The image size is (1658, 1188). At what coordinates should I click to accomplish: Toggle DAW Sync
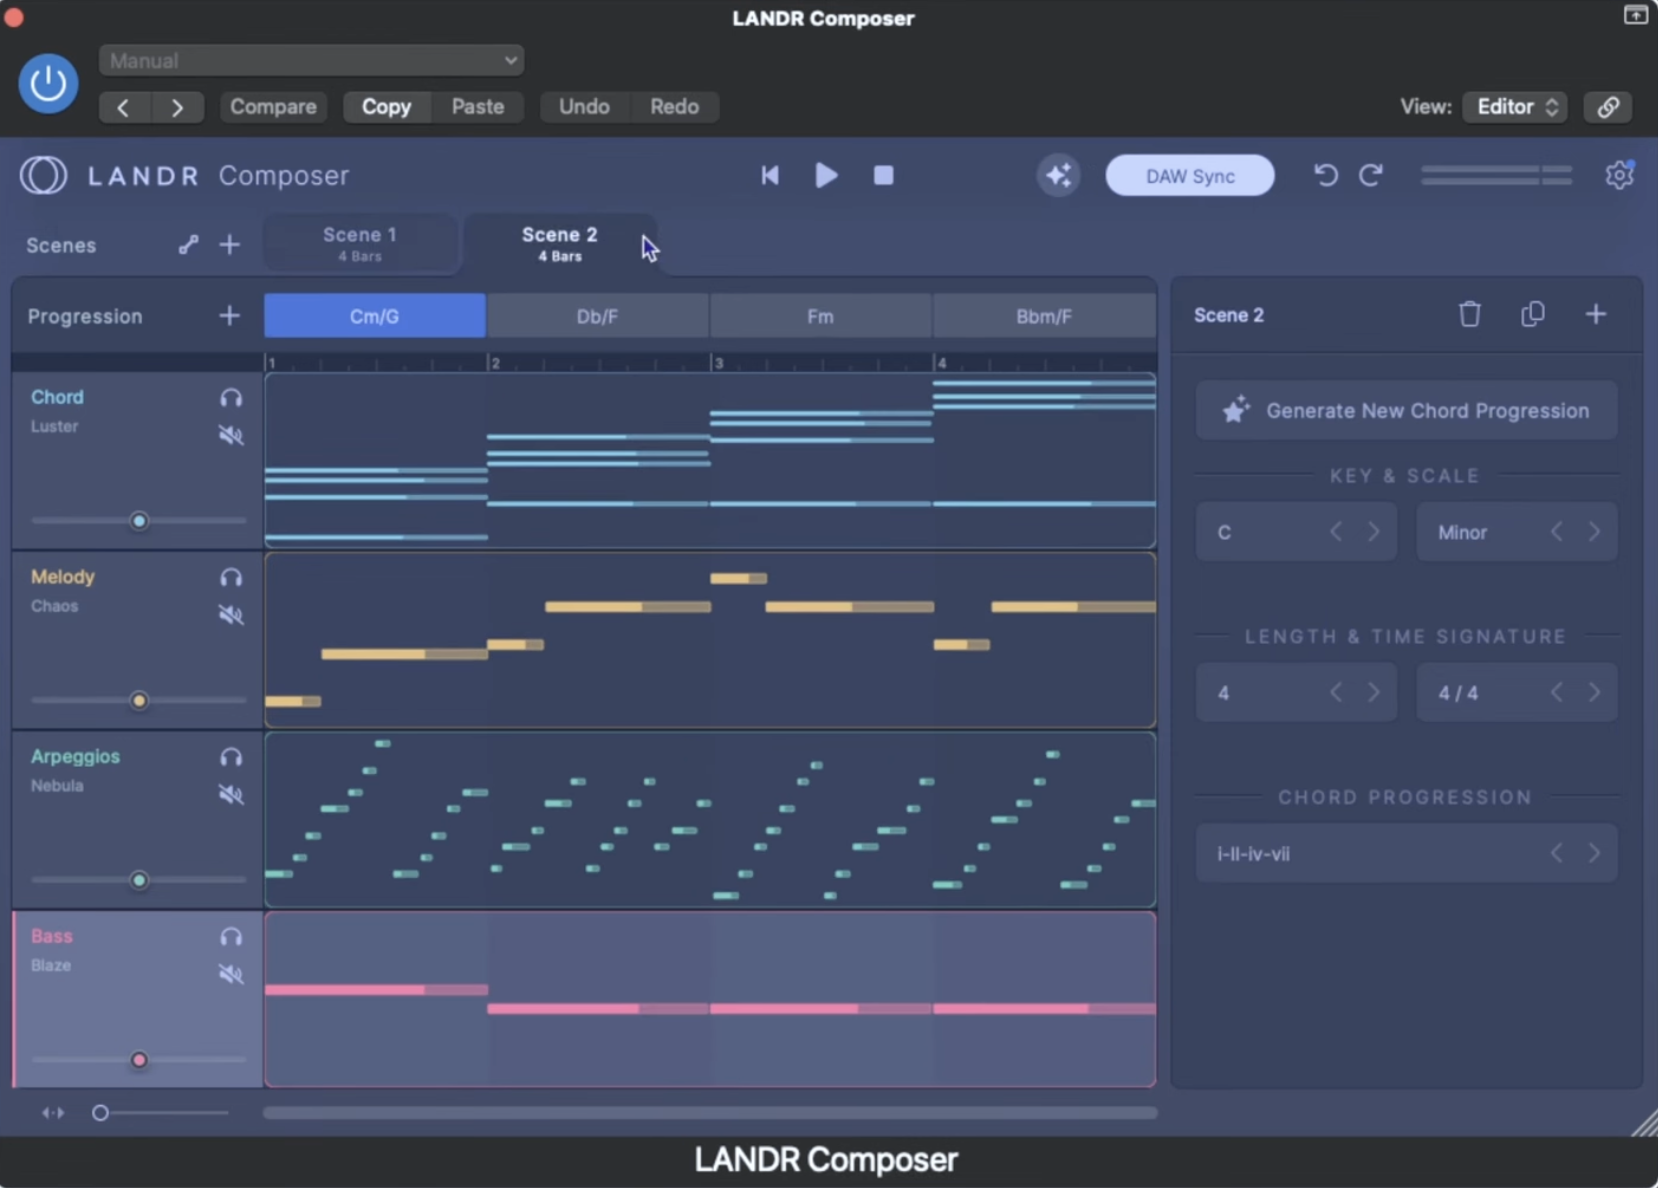pos(1189,176)
